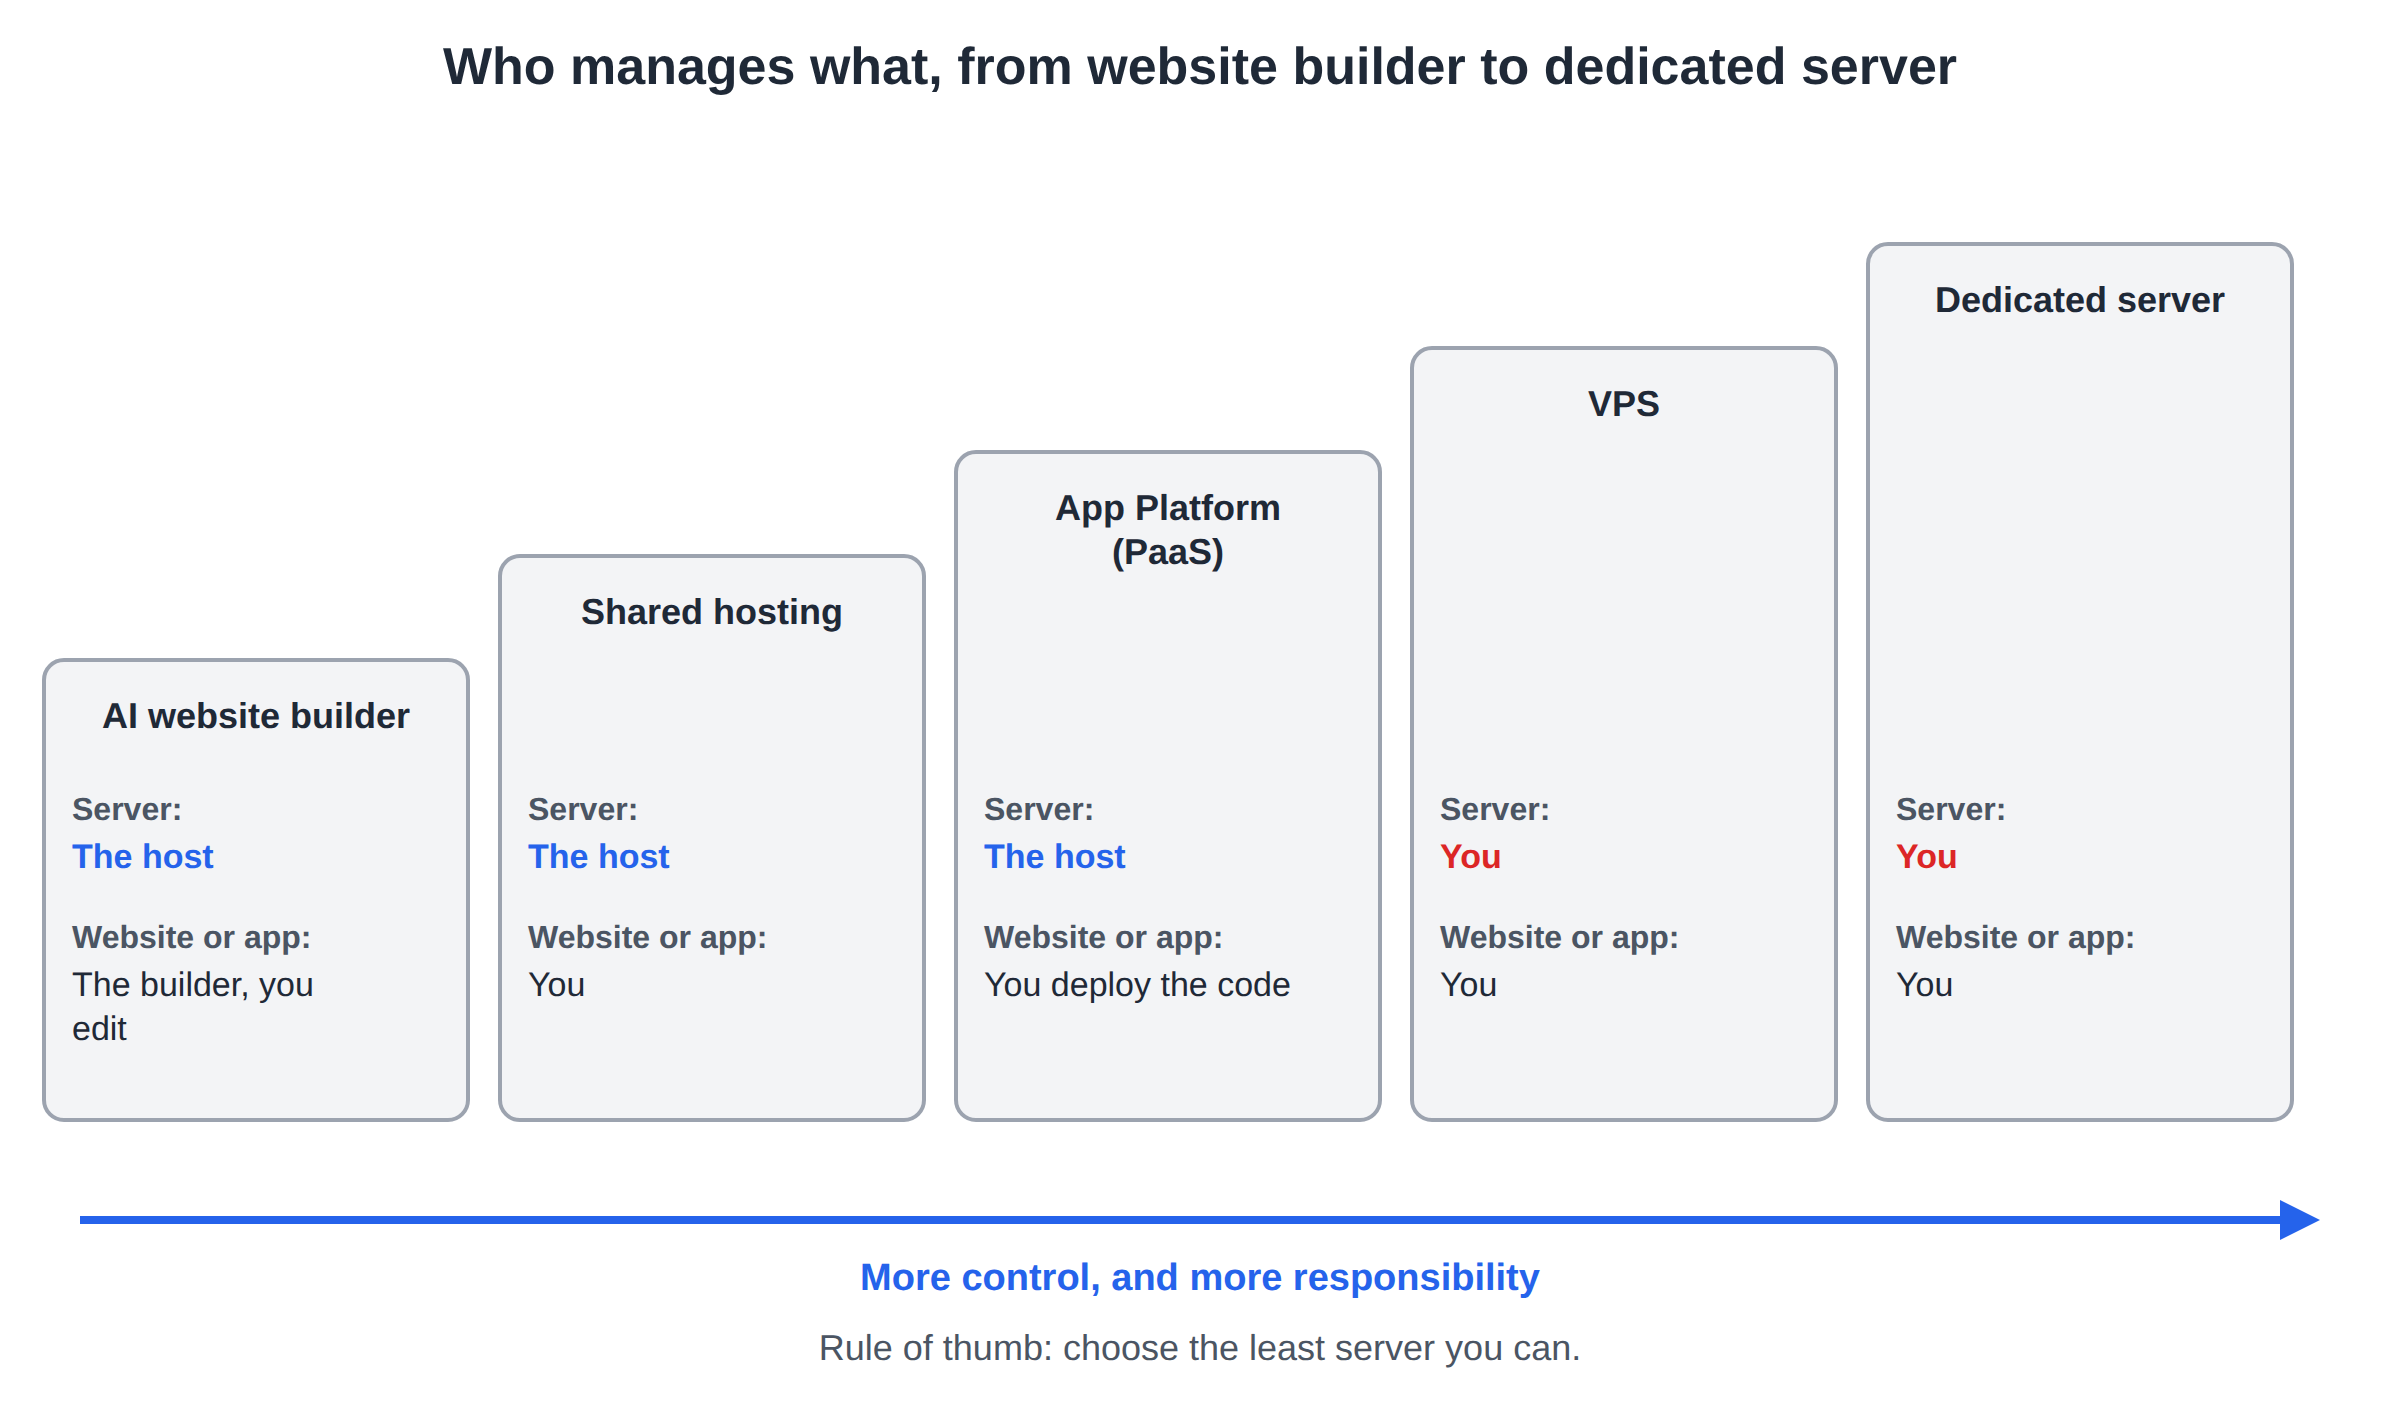Screen dimensions: 2400x1420
Task: Click the website-or-app 'You' in the VPS card
Action: tap(1468, 985)
